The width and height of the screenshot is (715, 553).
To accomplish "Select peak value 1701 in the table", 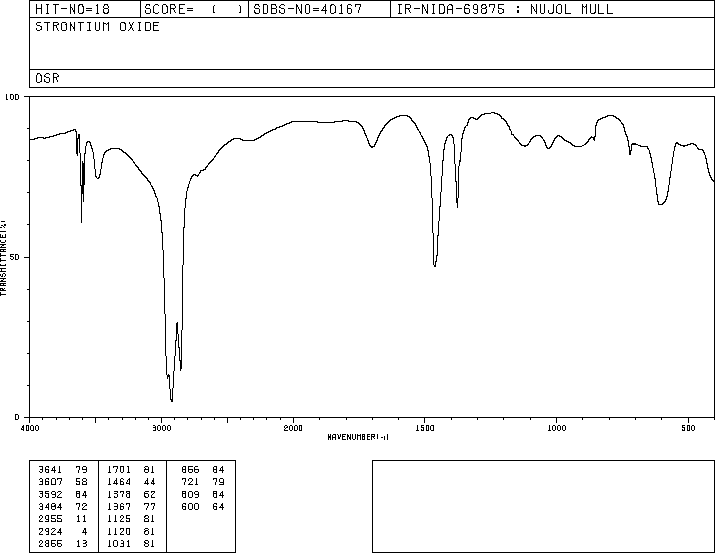I will coord(119,470).
